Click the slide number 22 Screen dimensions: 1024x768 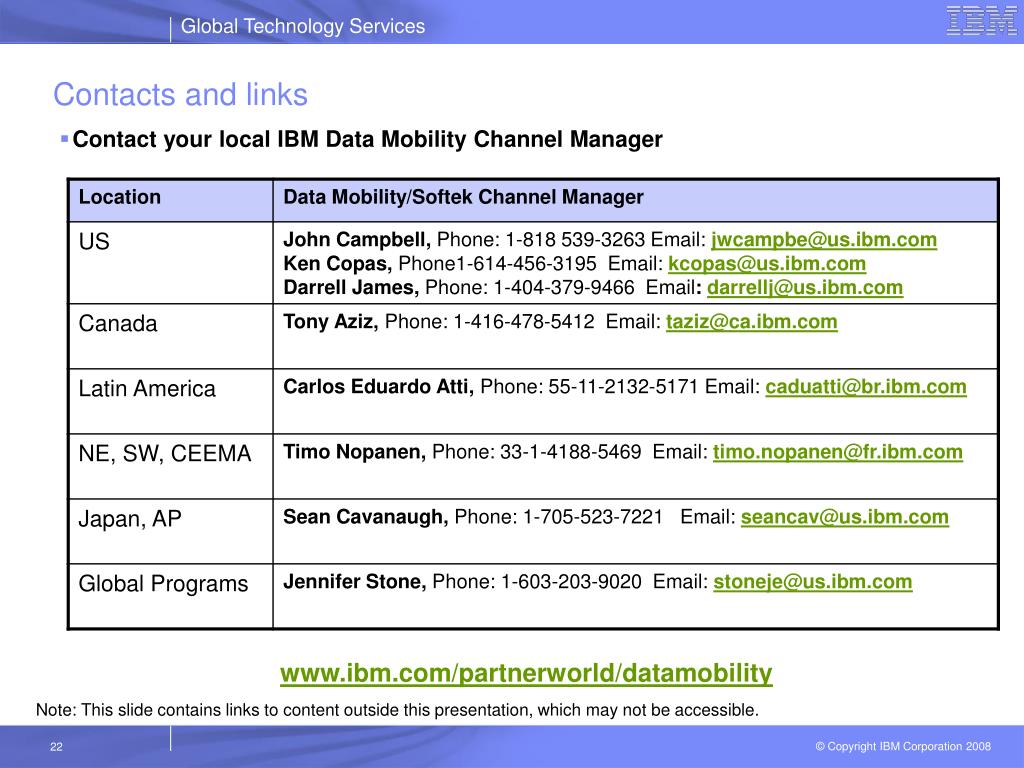coord(56,747)
